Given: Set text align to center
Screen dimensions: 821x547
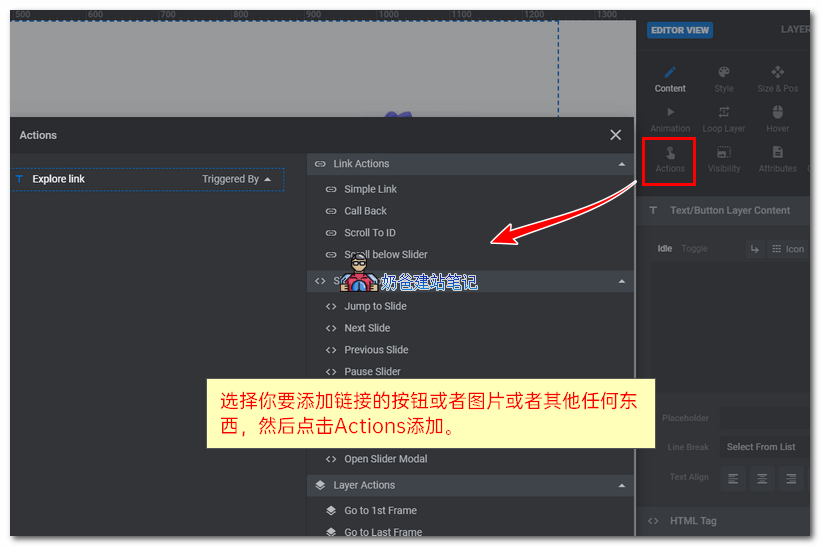Looking at the screenshot, I should (762, 478).
